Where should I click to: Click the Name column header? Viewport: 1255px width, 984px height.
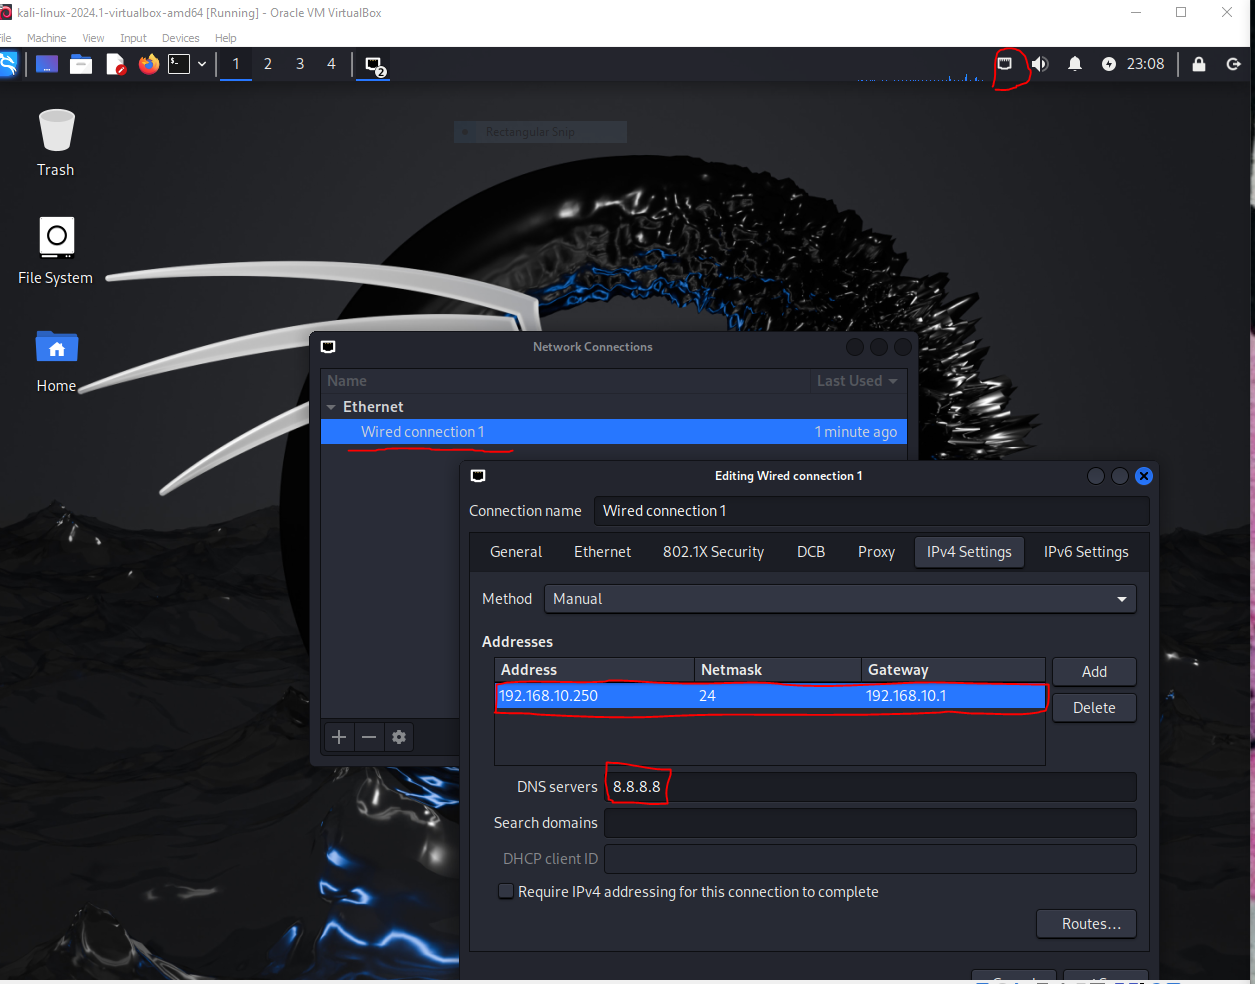(x=565, y=381)
